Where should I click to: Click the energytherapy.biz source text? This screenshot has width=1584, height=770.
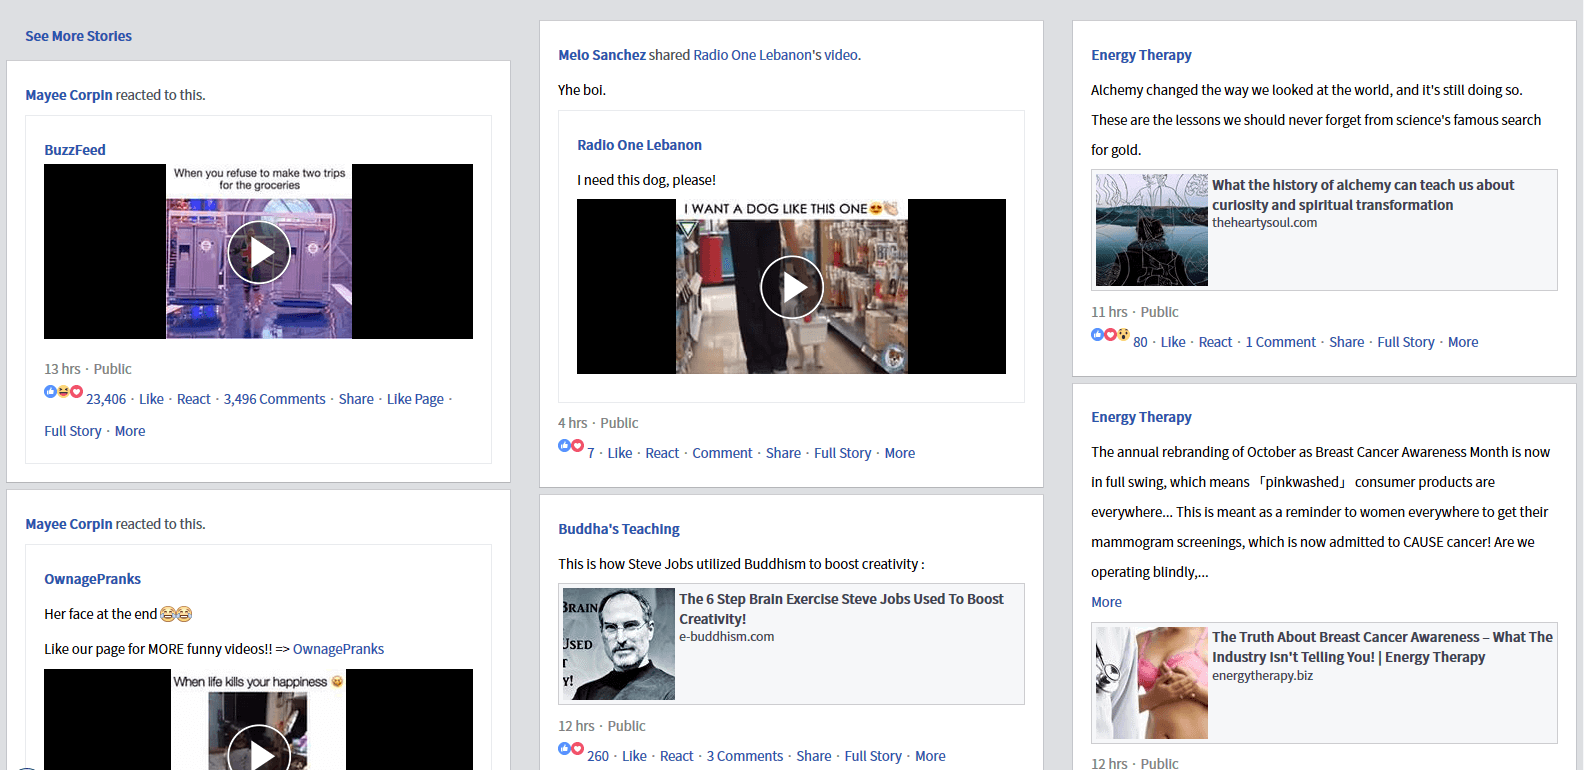(1262, 676)
